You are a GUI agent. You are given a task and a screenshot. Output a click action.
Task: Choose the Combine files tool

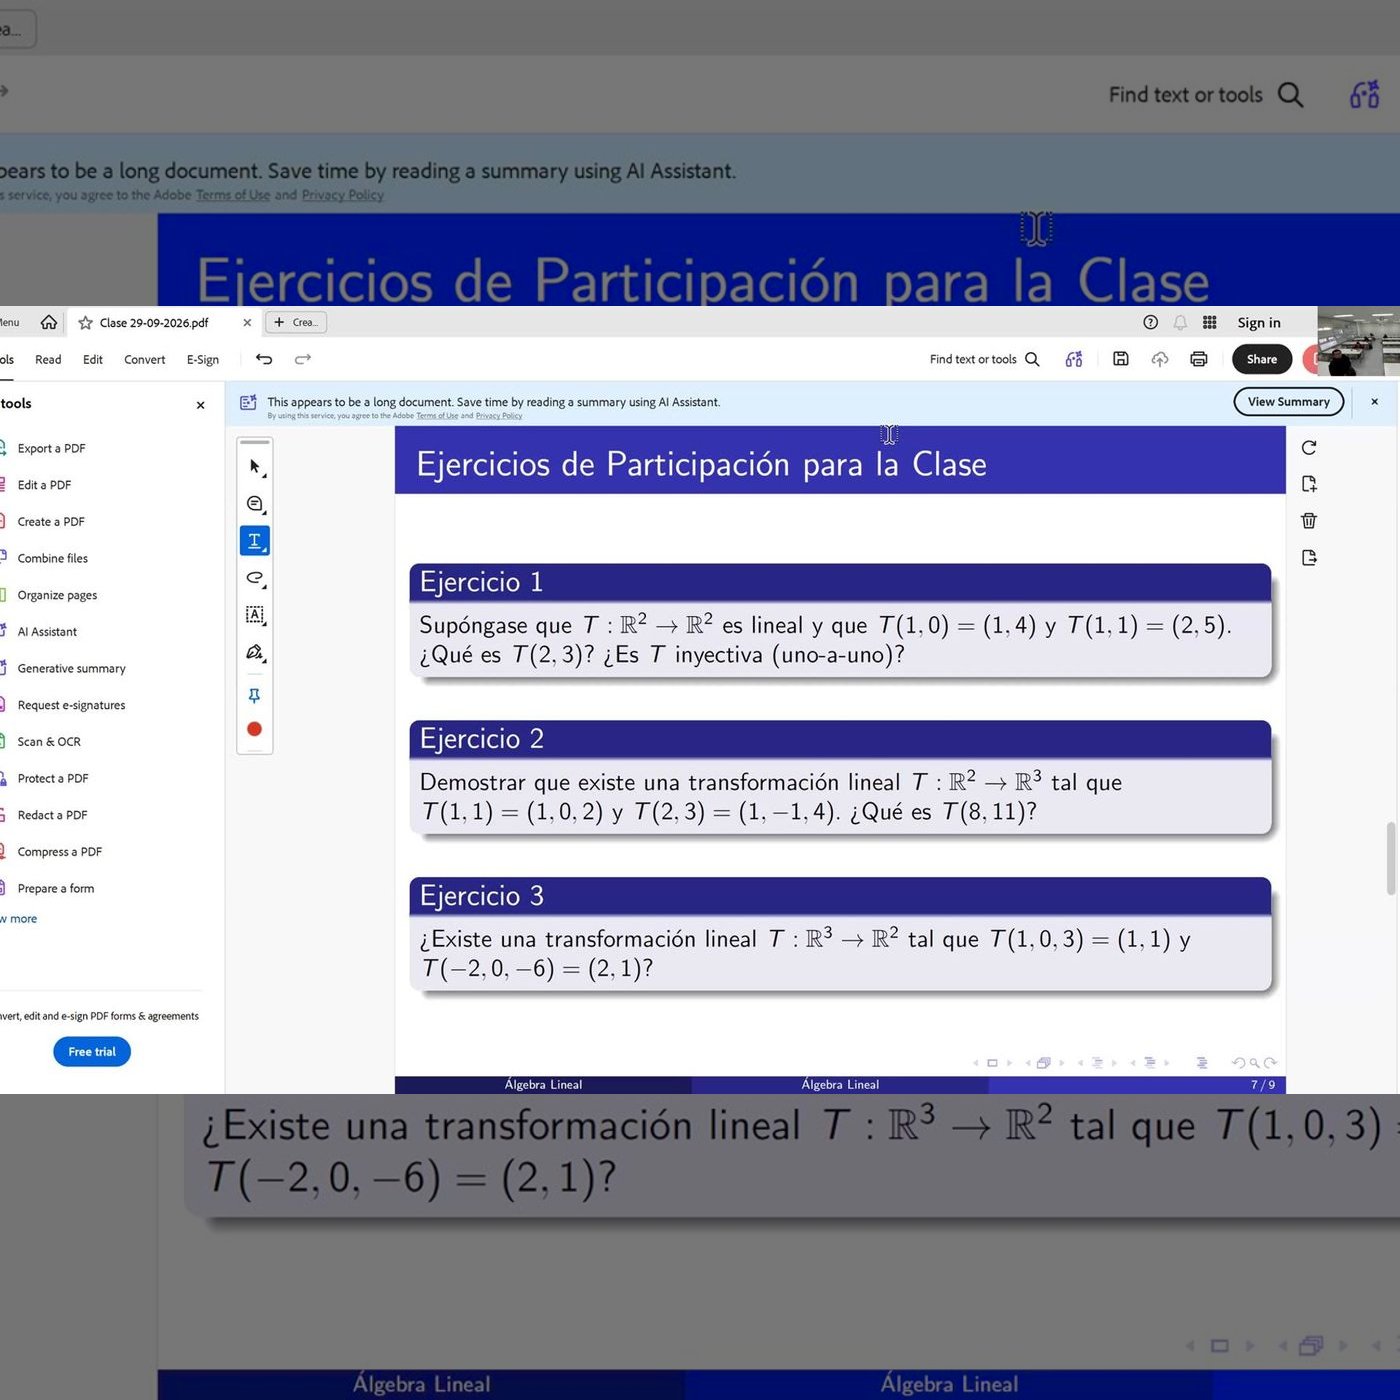[52, 558]
